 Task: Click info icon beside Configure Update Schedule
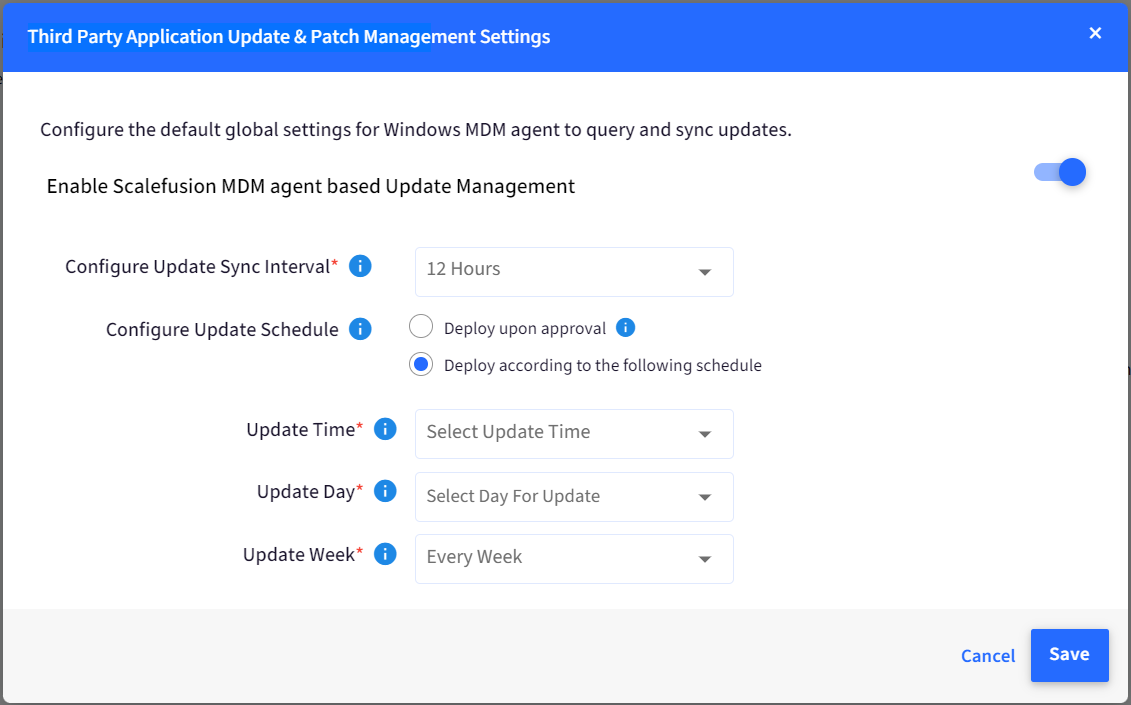click(360, 329)
